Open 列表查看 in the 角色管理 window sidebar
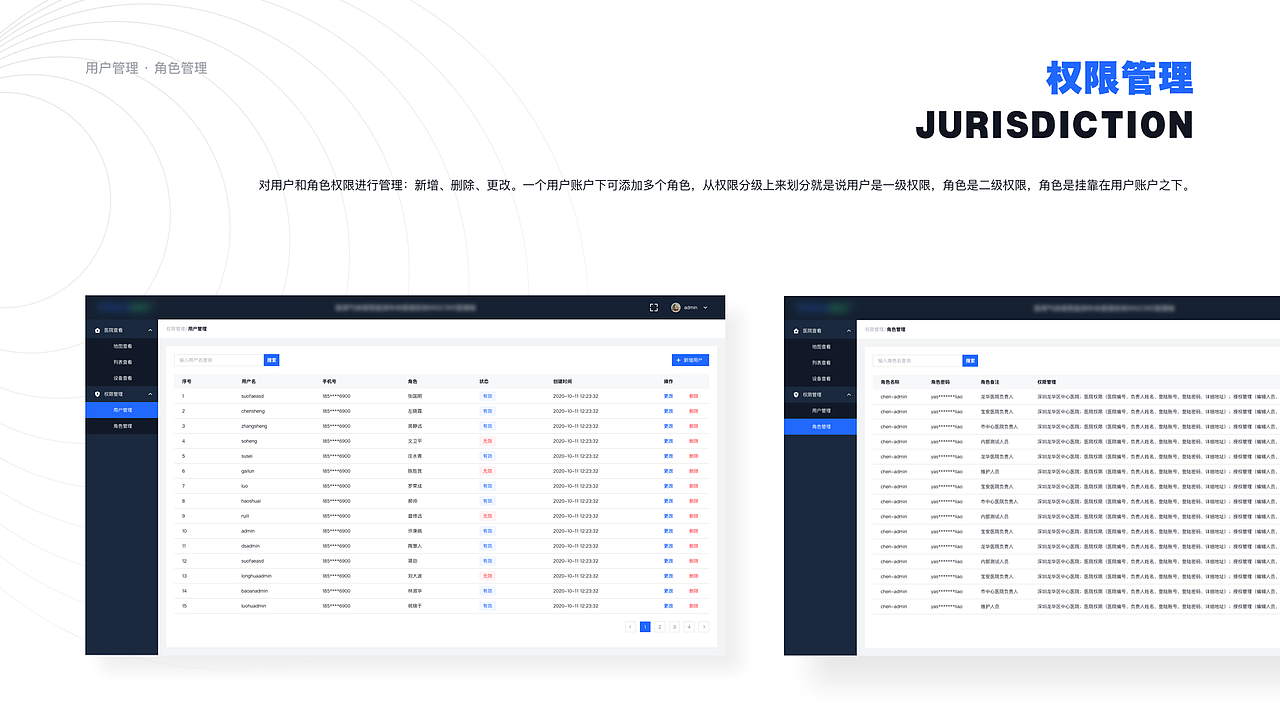This screenshot has height=720, width=1280. tap(821, 362)
